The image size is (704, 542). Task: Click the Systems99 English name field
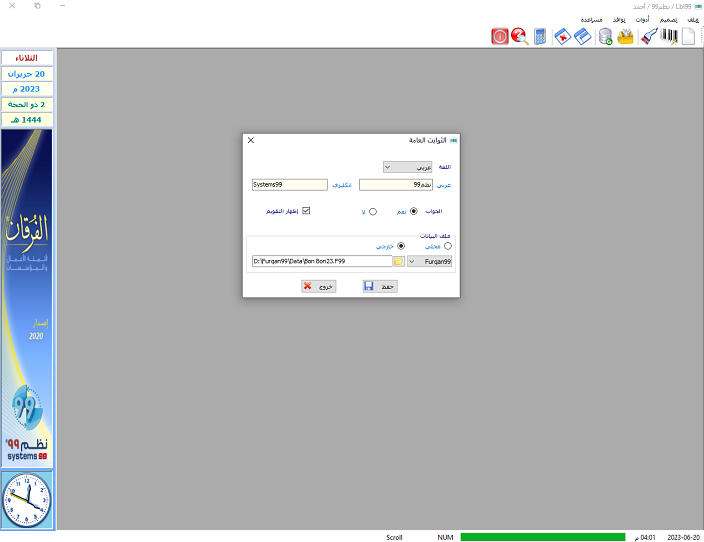click(290, 185)
